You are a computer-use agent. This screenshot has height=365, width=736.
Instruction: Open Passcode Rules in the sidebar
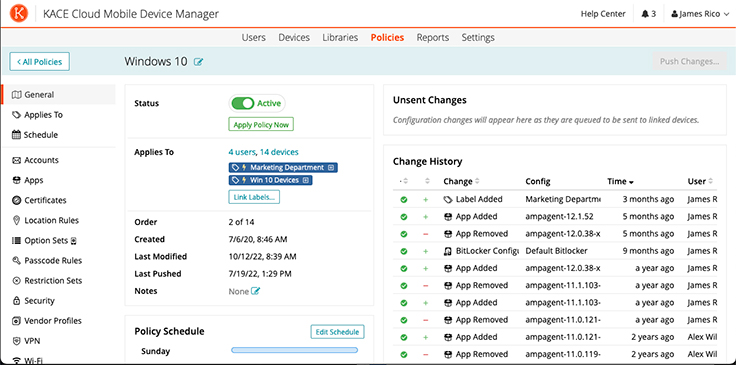[x=47, y=261]
